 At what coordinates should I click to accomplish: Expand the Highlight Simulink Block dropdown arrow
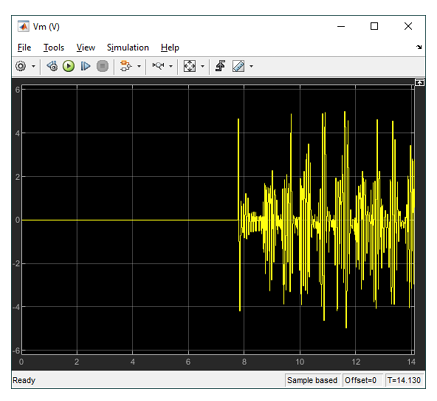[139, 66]
